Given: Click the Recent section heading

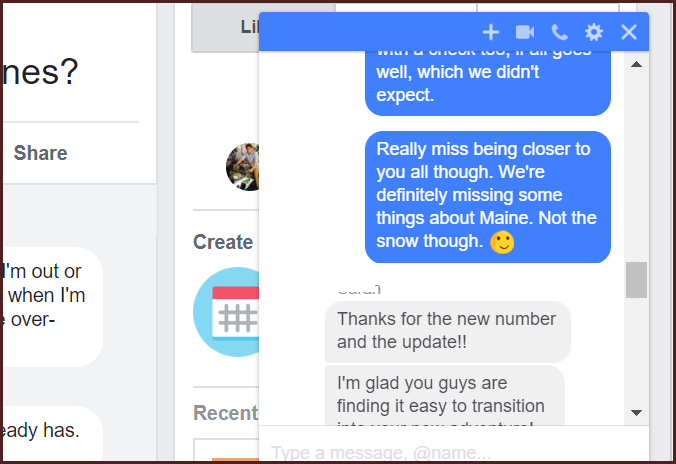Looking at the screenshot, I should pyautogui.click(x=225, y=413).
